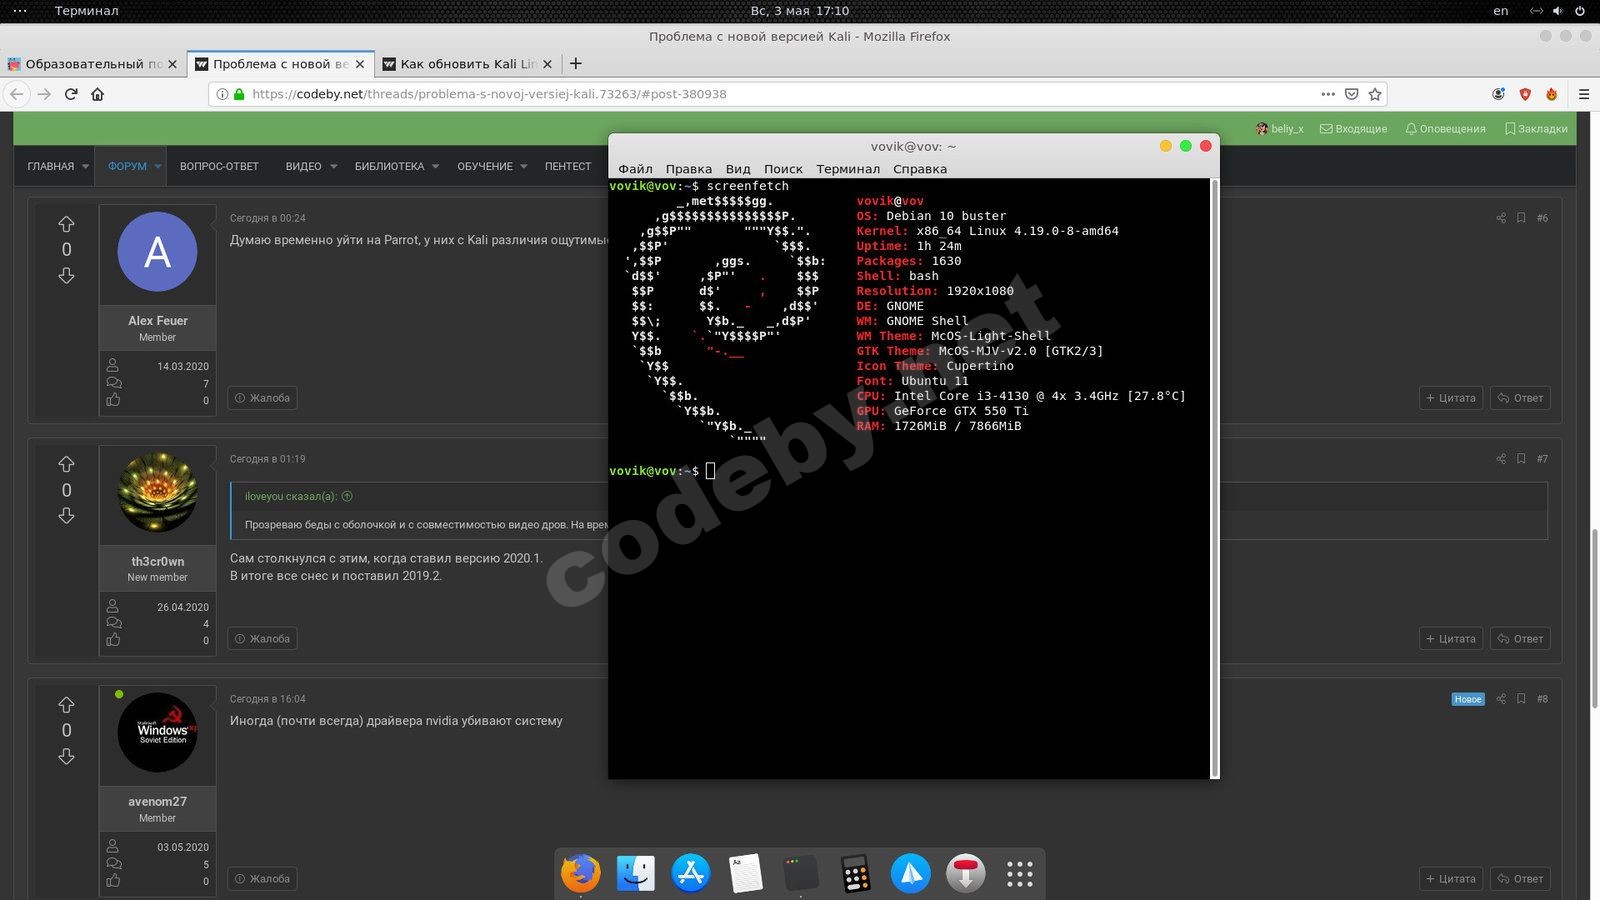Bookmark post #7 with bookmark icon

click(1521, 459)
